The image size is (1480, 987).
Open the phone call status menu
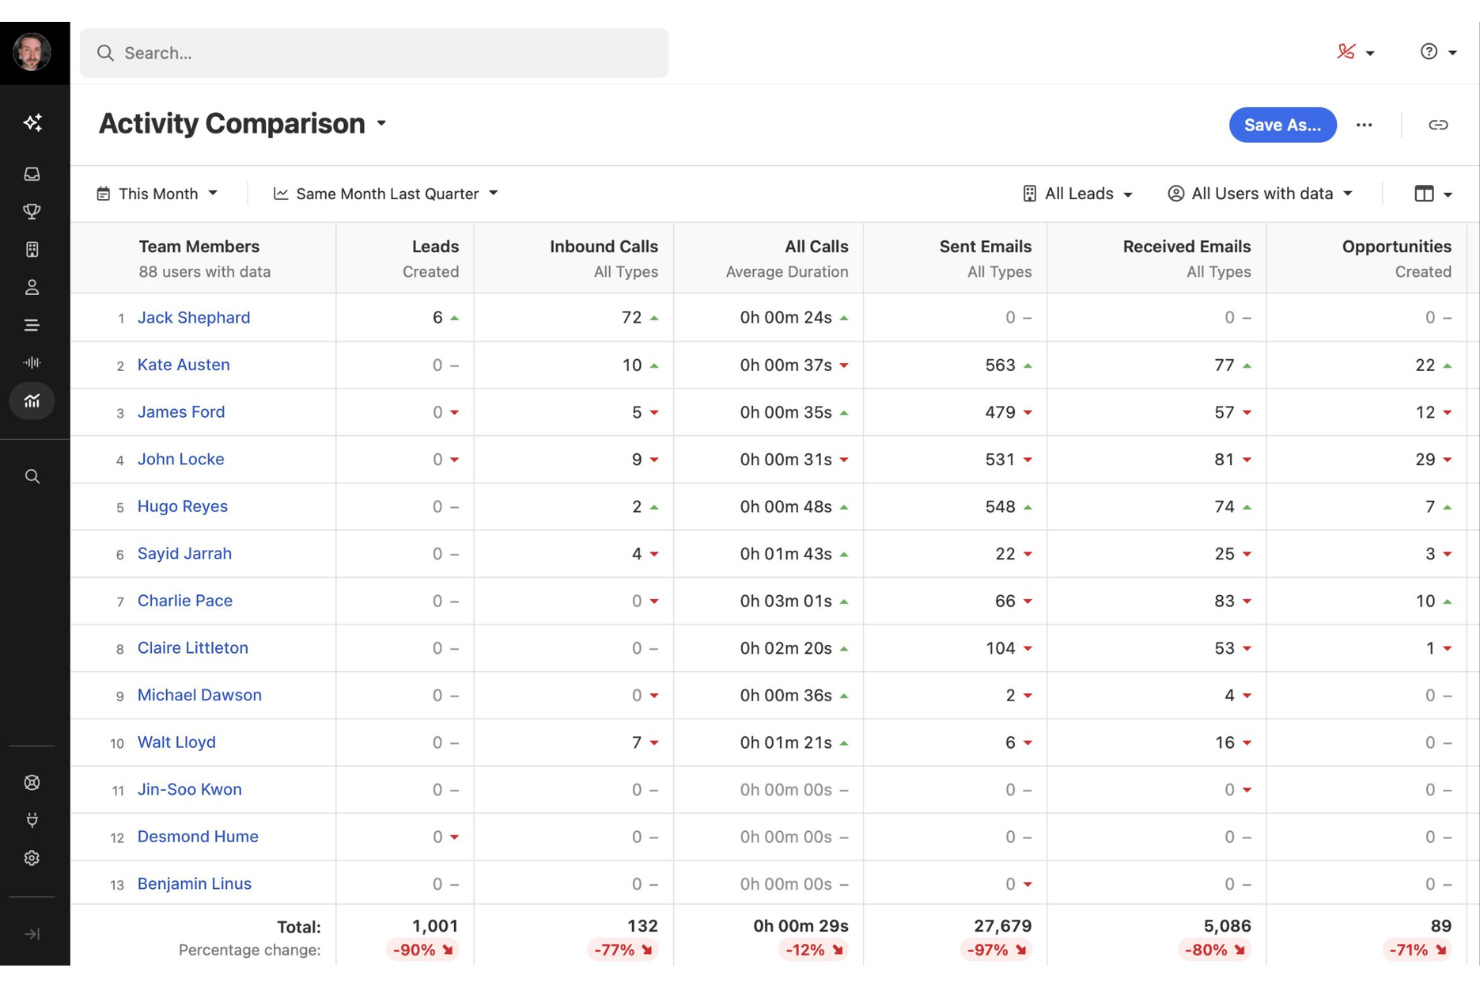click(x=1356, y=52)
